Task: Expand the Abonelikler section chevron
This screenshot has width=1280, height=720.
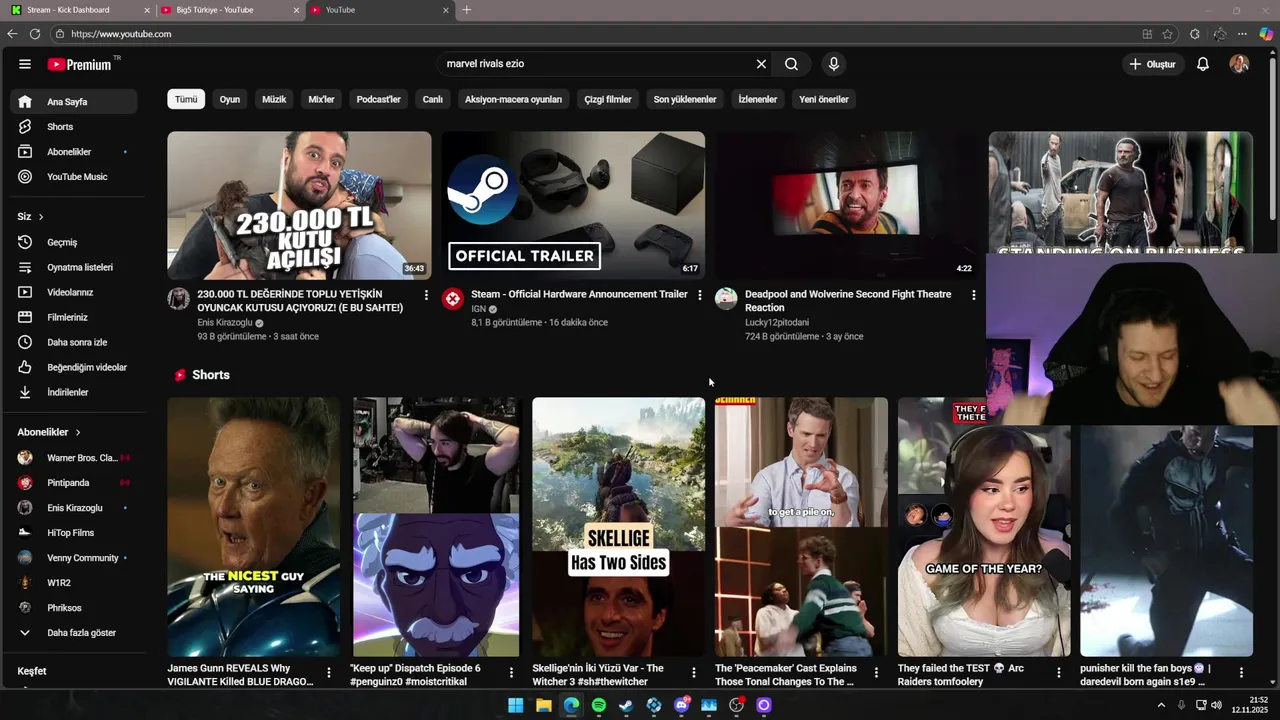Action: click(x=77, y=432)
